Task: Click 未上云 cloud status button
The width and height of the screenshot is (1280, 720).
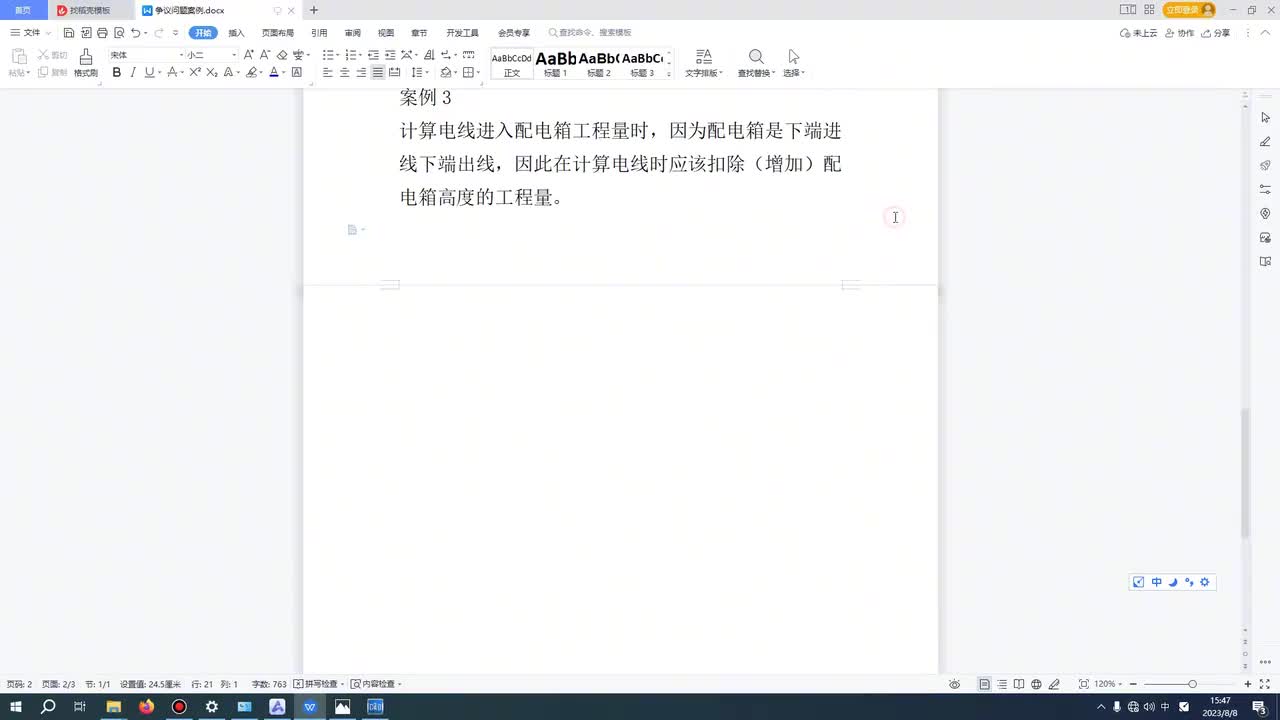Action: (1139, 33)
